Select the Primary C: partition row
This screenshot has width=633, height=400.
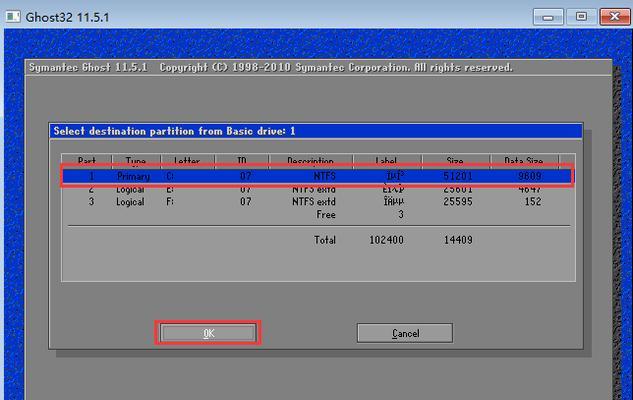[317, 176]
